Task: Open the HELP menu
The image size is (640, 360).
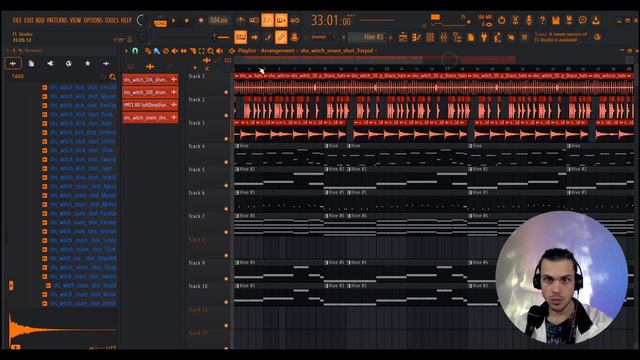Action: tap(126, 20)
